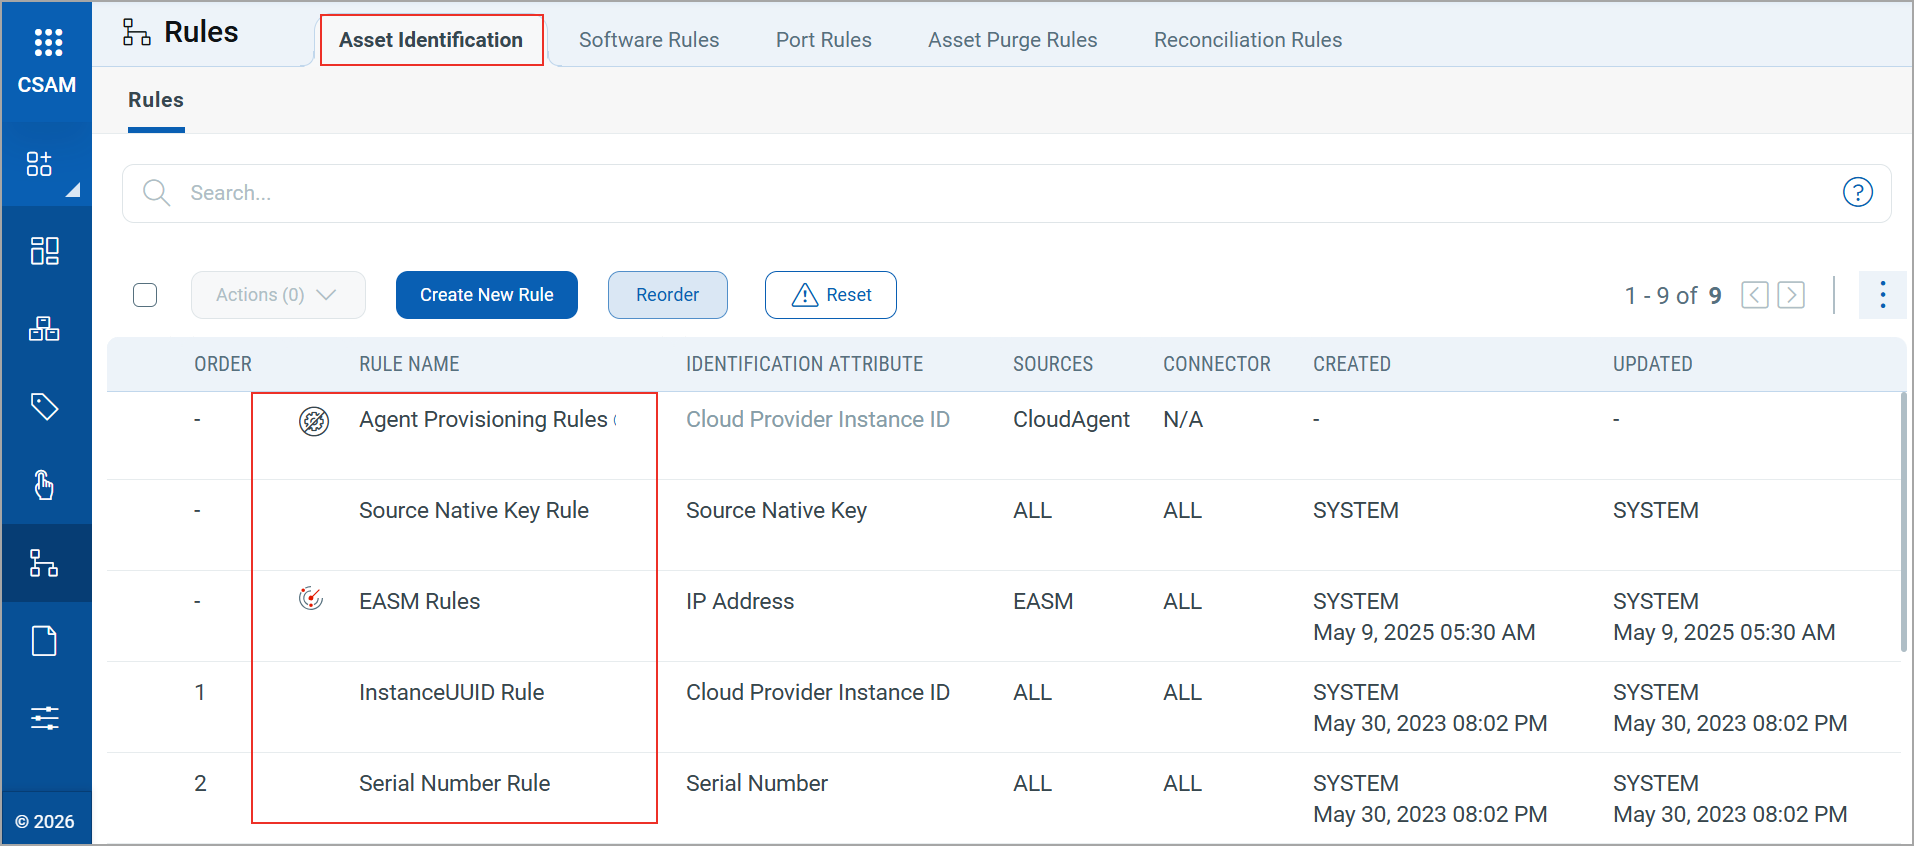Screen dimensions: 1914x846
Task: Open the three-dot table options menu
Action: point(1882,295)
